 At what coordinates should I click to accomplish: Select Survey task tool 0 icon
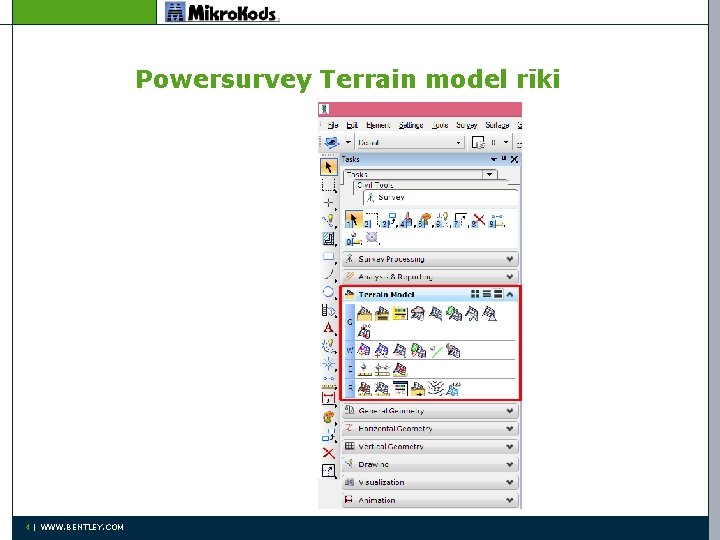click(x=354, y=238)
